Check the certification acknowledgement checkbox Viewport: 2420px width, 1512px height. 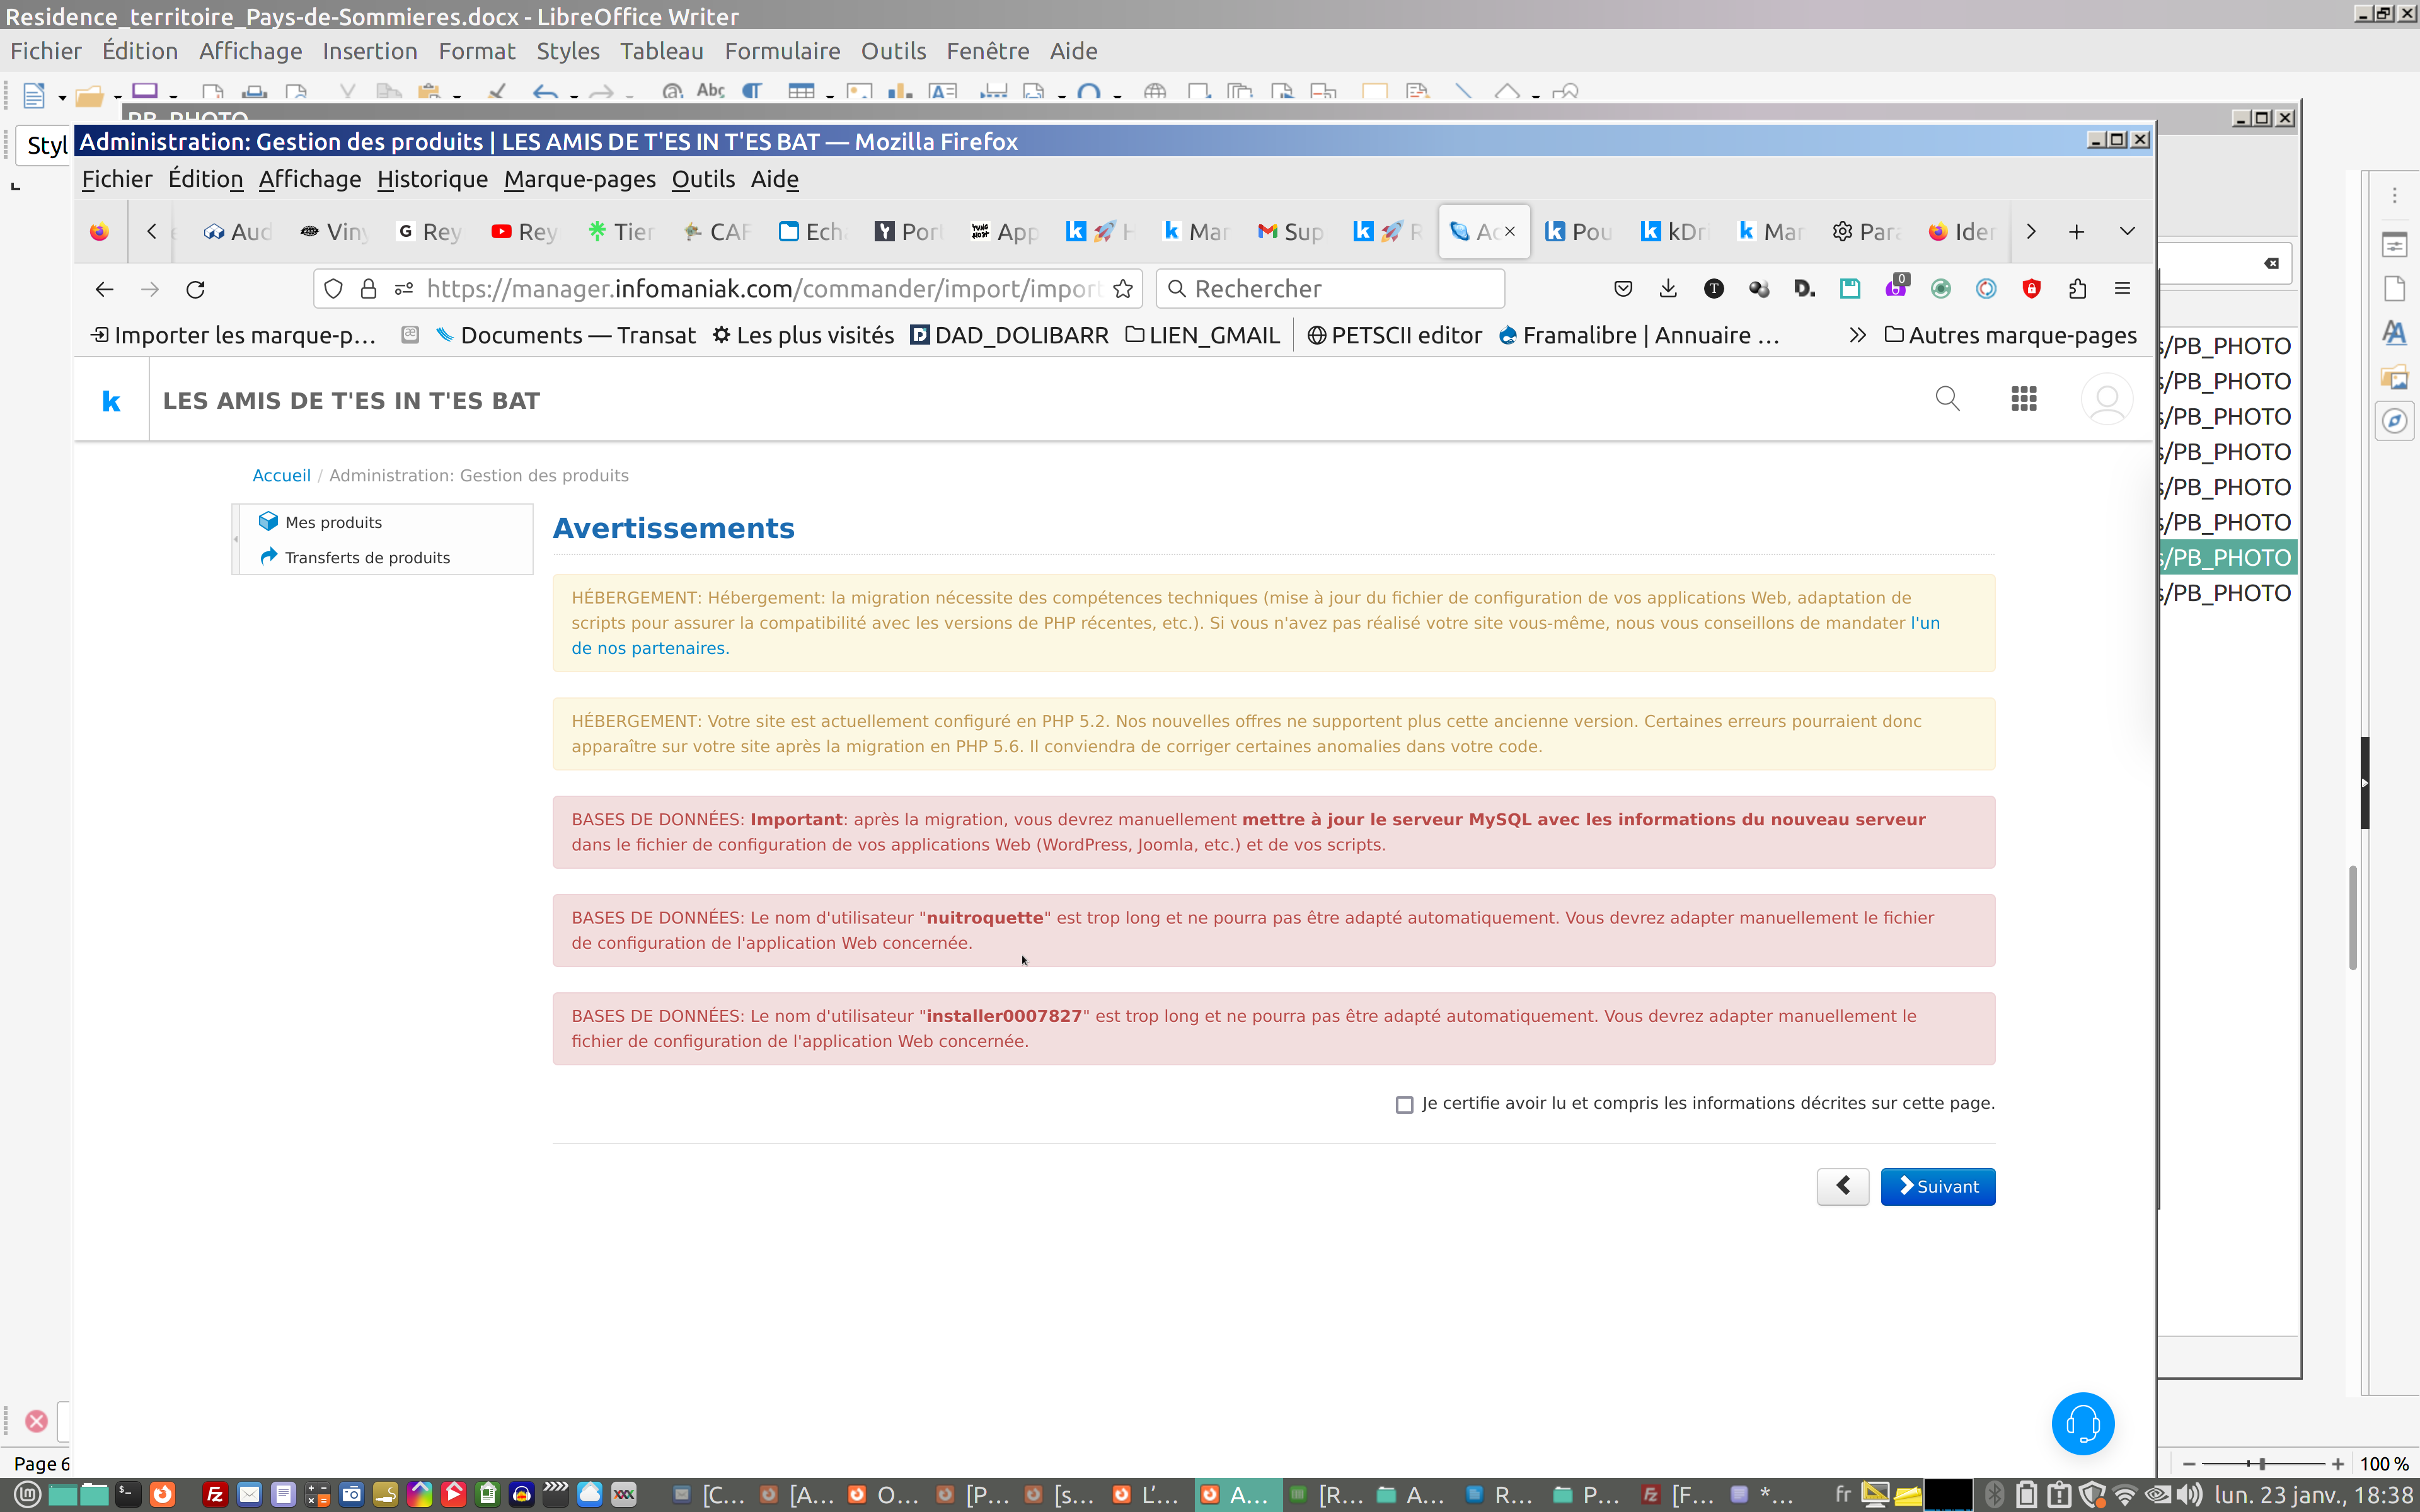coord(1404,1104)
